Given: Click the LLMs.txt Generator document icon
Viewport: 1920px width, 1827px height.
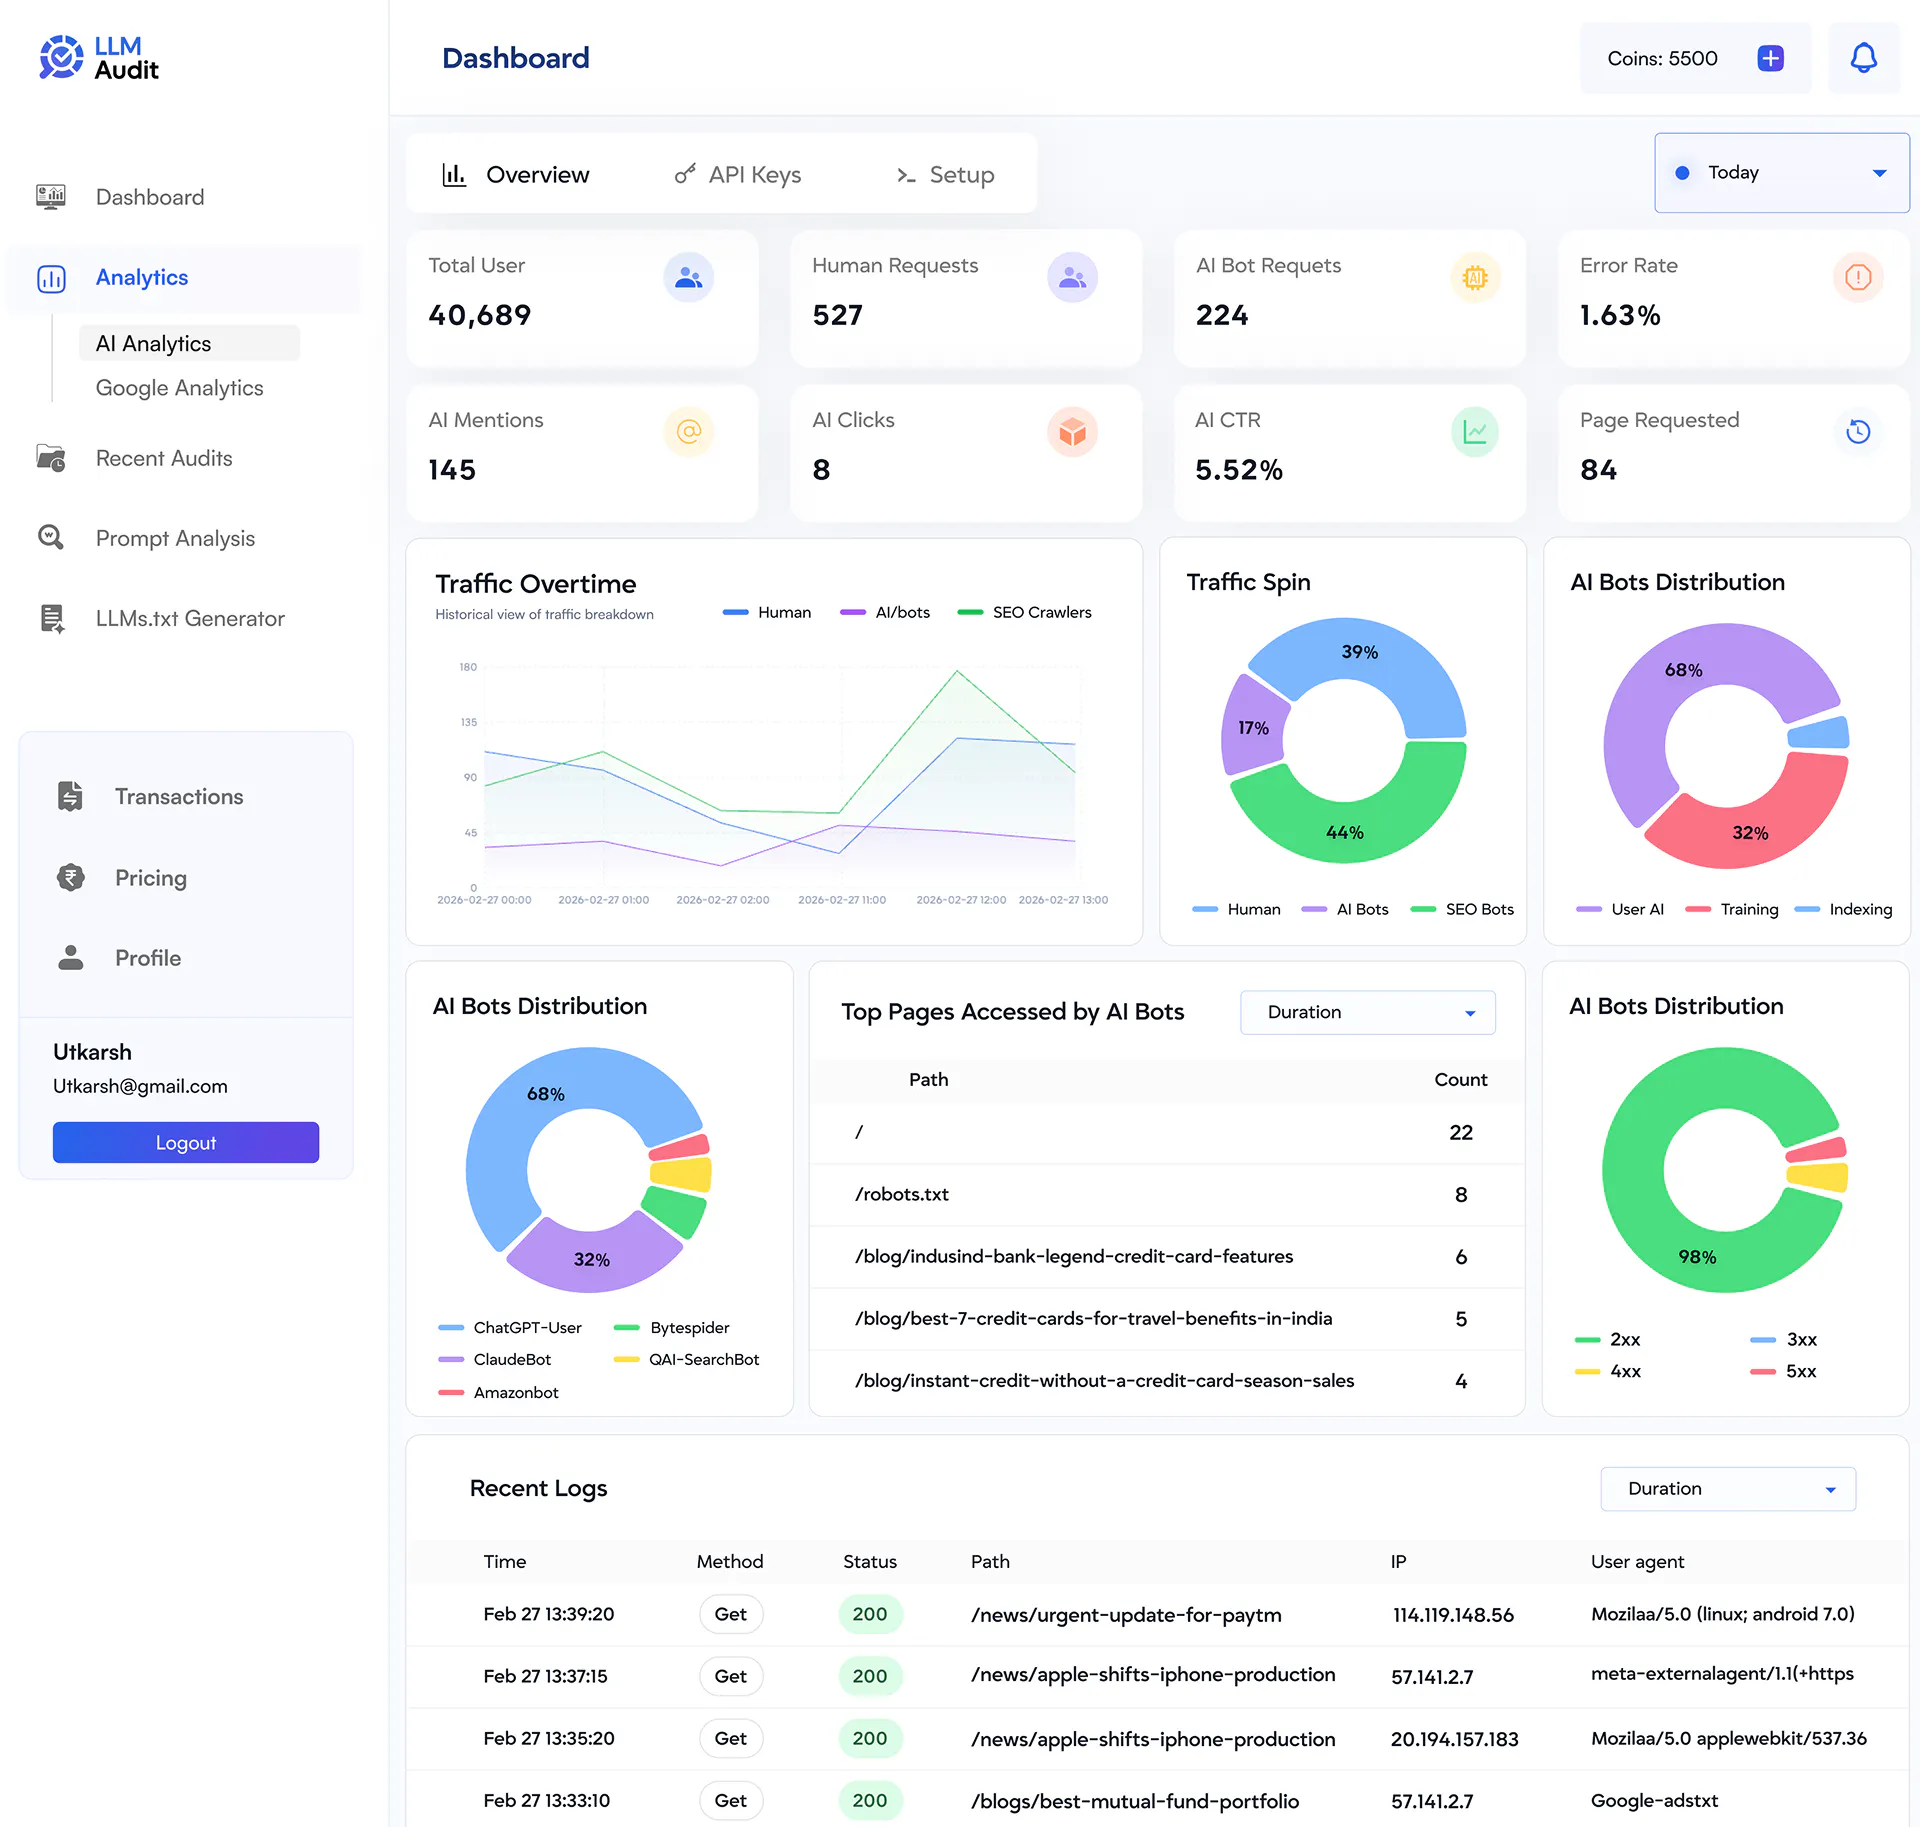Looking at the screenshot, I should click(52, 619).
